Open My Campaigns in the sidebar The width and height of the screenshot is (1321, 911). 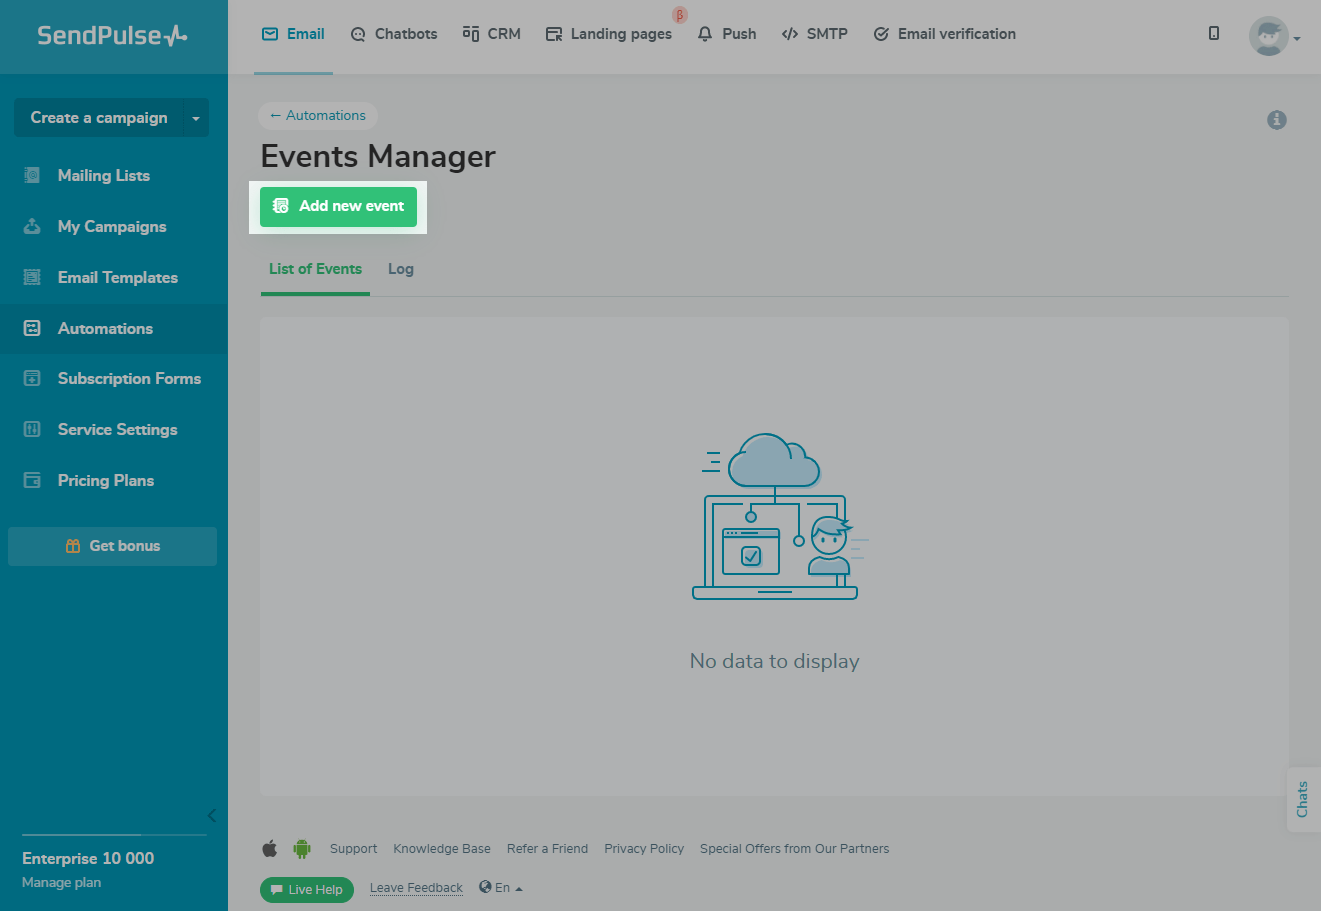click(114, 227)
